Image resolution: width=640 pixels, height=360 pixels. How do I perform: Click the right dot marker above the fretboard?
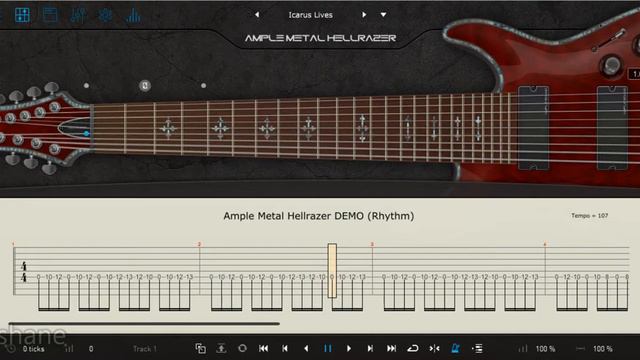click(203, 86)
